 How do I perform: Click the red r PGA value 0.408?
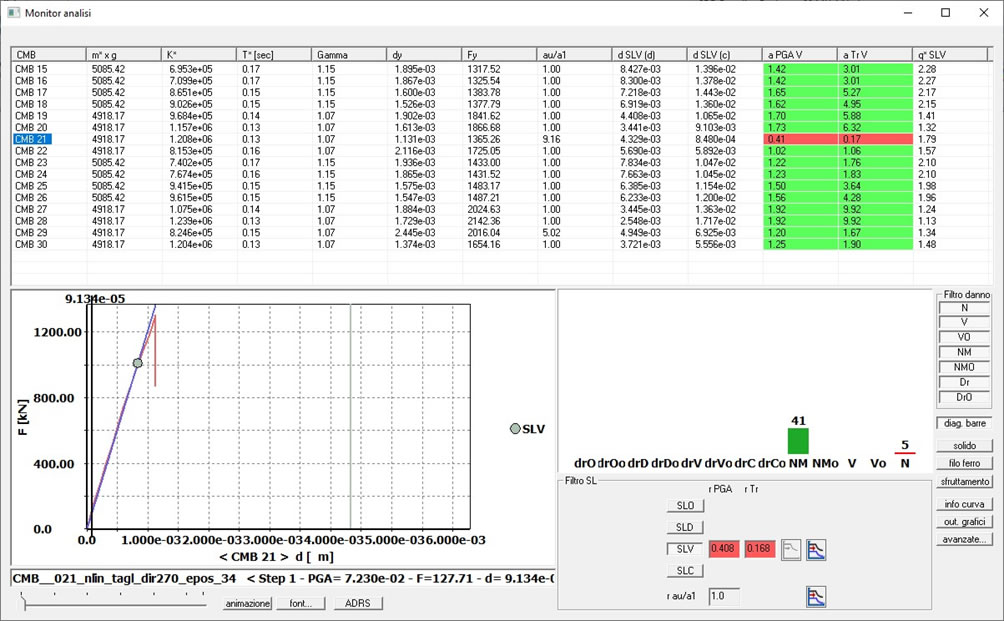pyautogui.click(x=724, y=549)
